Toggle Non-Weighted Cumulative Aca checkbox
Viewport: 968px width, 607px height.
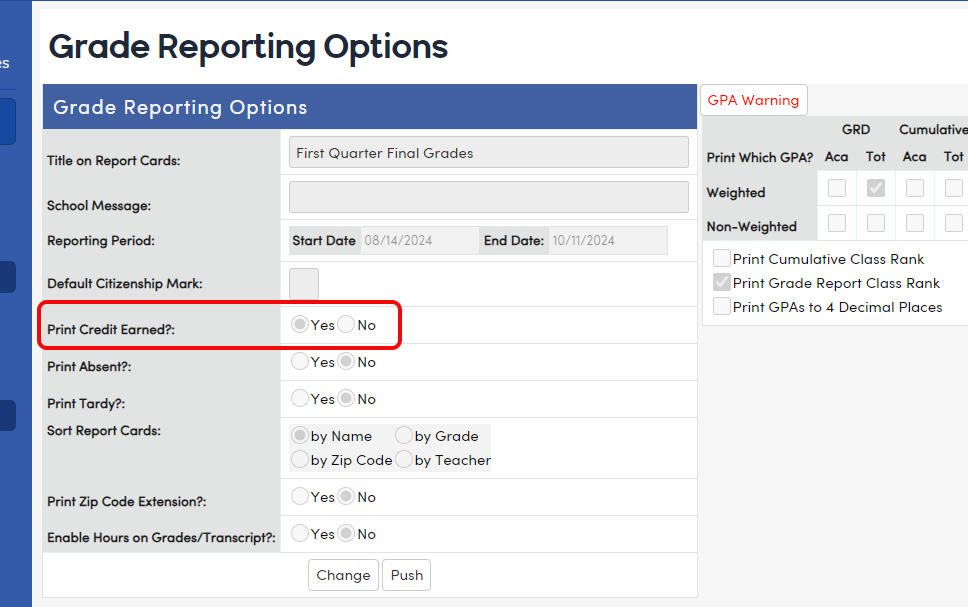click(x=915, y=223)
